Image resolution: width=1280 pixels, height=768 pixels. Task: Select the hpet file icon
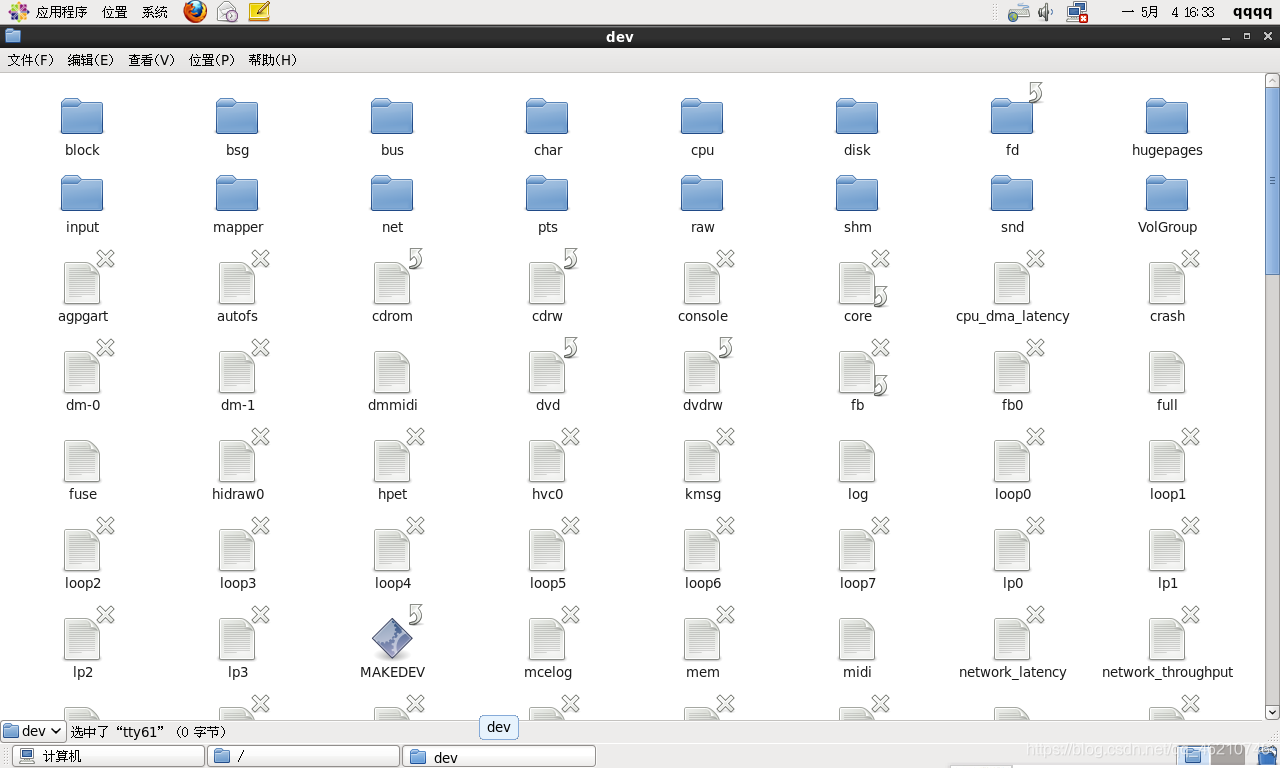(x=392, y=461)
